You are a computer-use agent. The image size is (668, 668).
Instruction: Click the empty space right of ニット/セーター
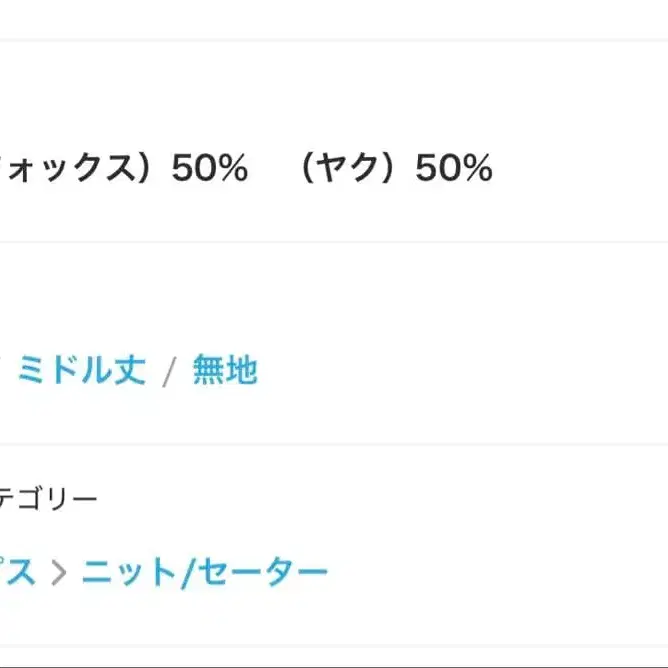click(x=500, y=573)
